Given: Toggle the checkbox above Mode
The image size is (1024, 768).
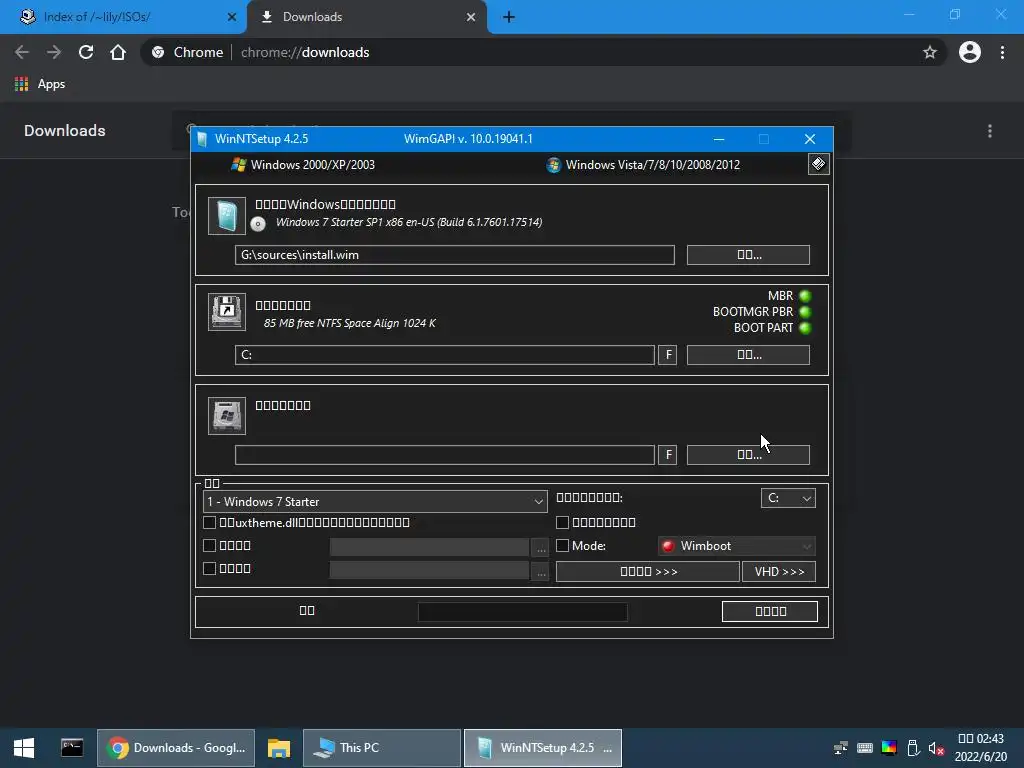Looking at the screenshot, I should (x=562, y=522).
